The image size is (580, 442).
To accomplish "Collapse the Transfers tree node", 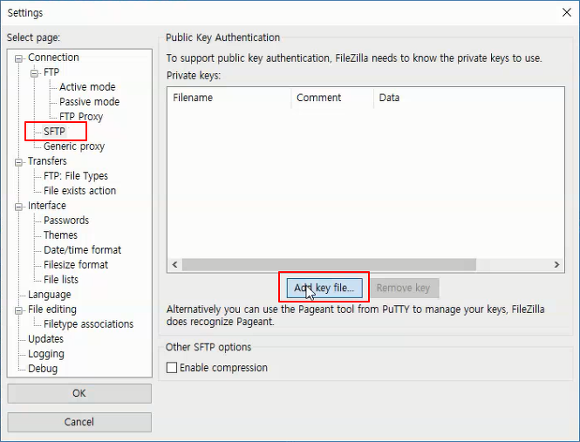I will click(18, 162).
